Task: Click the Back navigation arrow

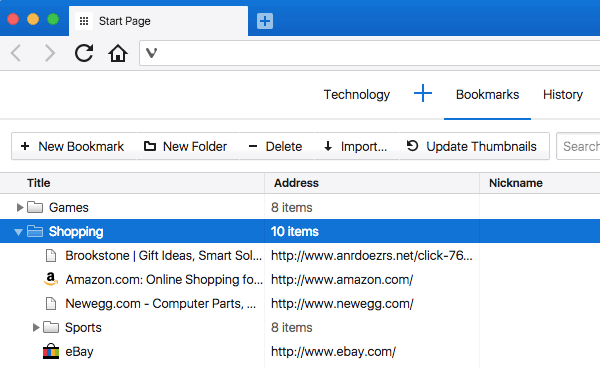Action: pos(16,53)
